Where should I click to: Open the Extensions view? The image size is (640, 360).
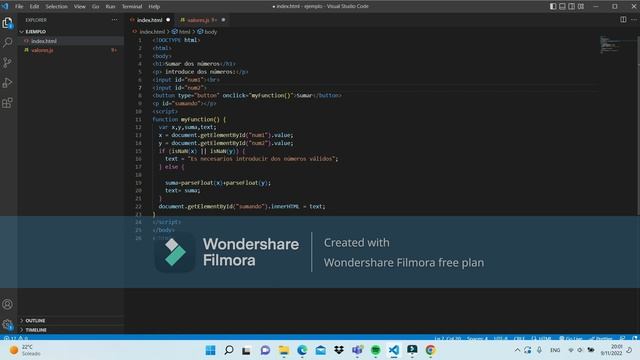(7, 103)
